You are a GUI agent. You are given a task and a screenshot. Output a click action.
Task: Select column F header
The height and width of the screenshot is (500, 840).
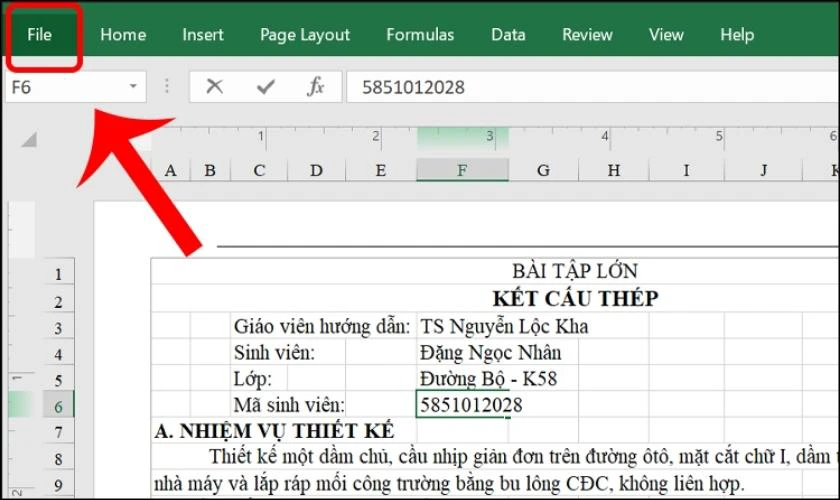[x=462, y=170]
